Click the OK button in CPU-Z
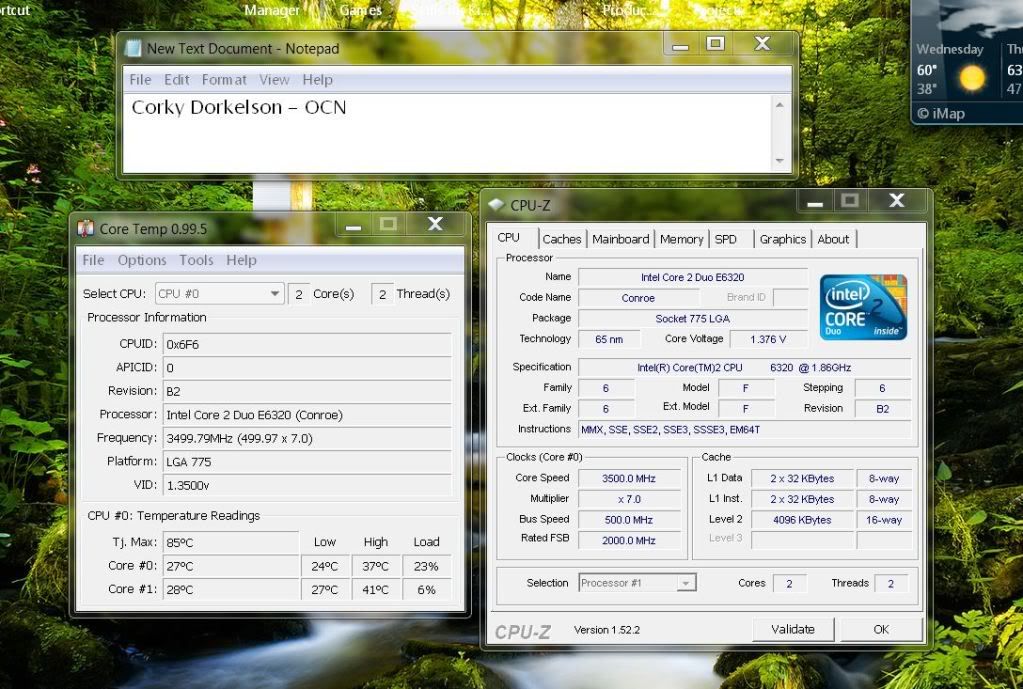Viewport: 1023px width, 689px height. click(881, 630)
